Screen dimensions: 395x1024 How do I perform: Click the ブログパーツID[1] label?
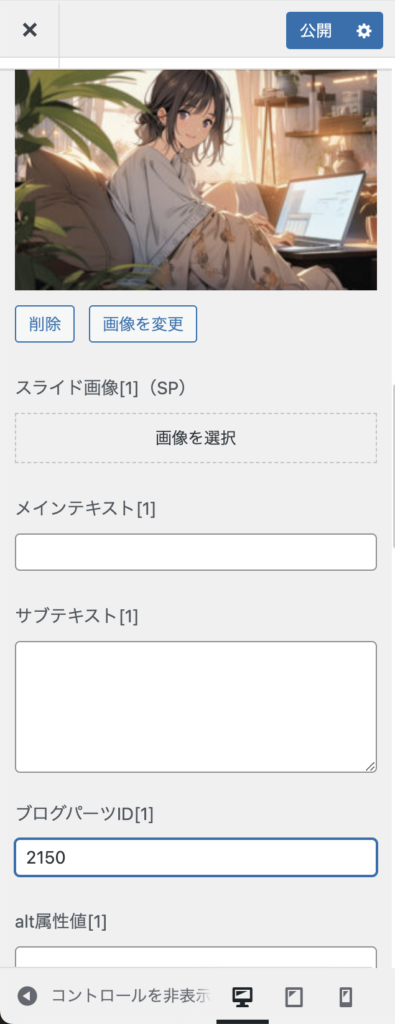(84, 814)
